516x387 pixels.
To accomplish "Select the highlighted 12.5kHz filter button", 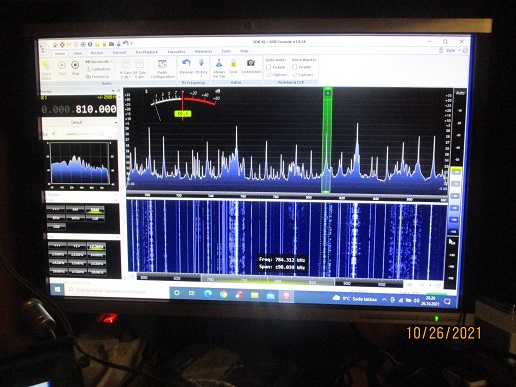I will tap(96, 246).
